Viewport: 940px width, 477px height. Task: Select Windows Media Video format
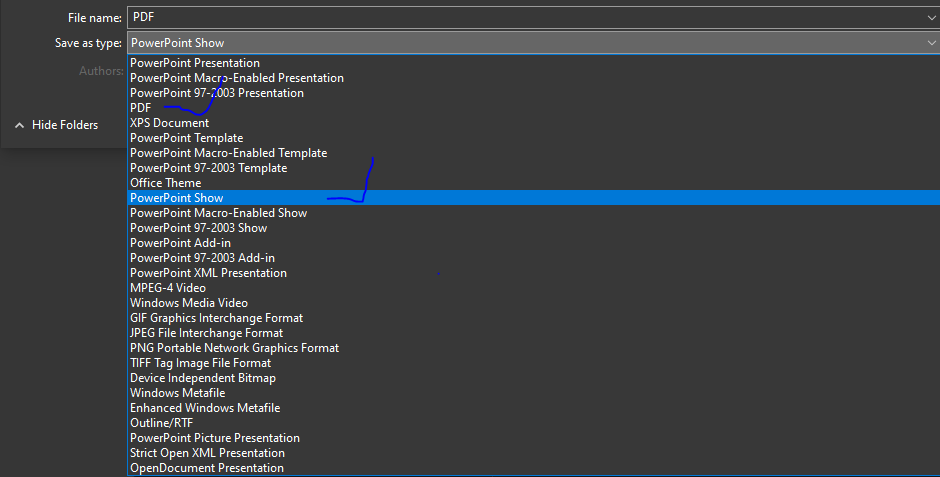(x=534, y=303)
